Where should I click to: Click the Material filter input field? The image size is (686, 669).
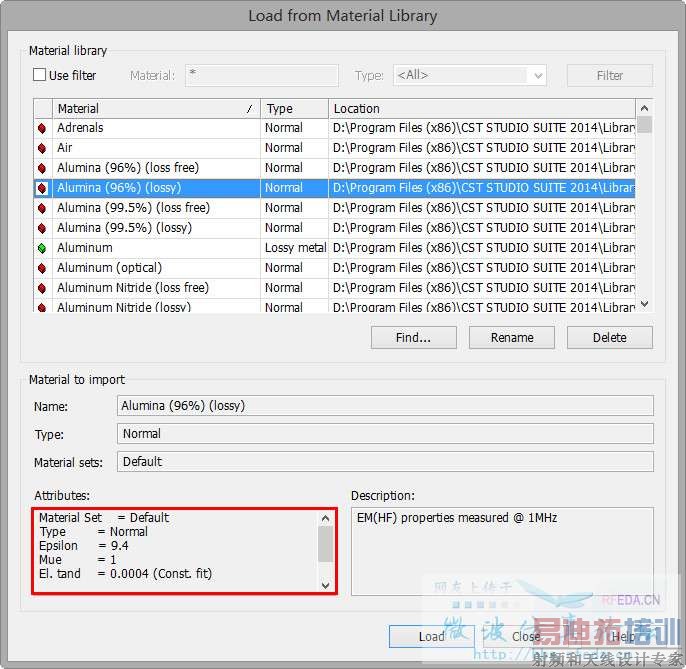coord(262,75)
